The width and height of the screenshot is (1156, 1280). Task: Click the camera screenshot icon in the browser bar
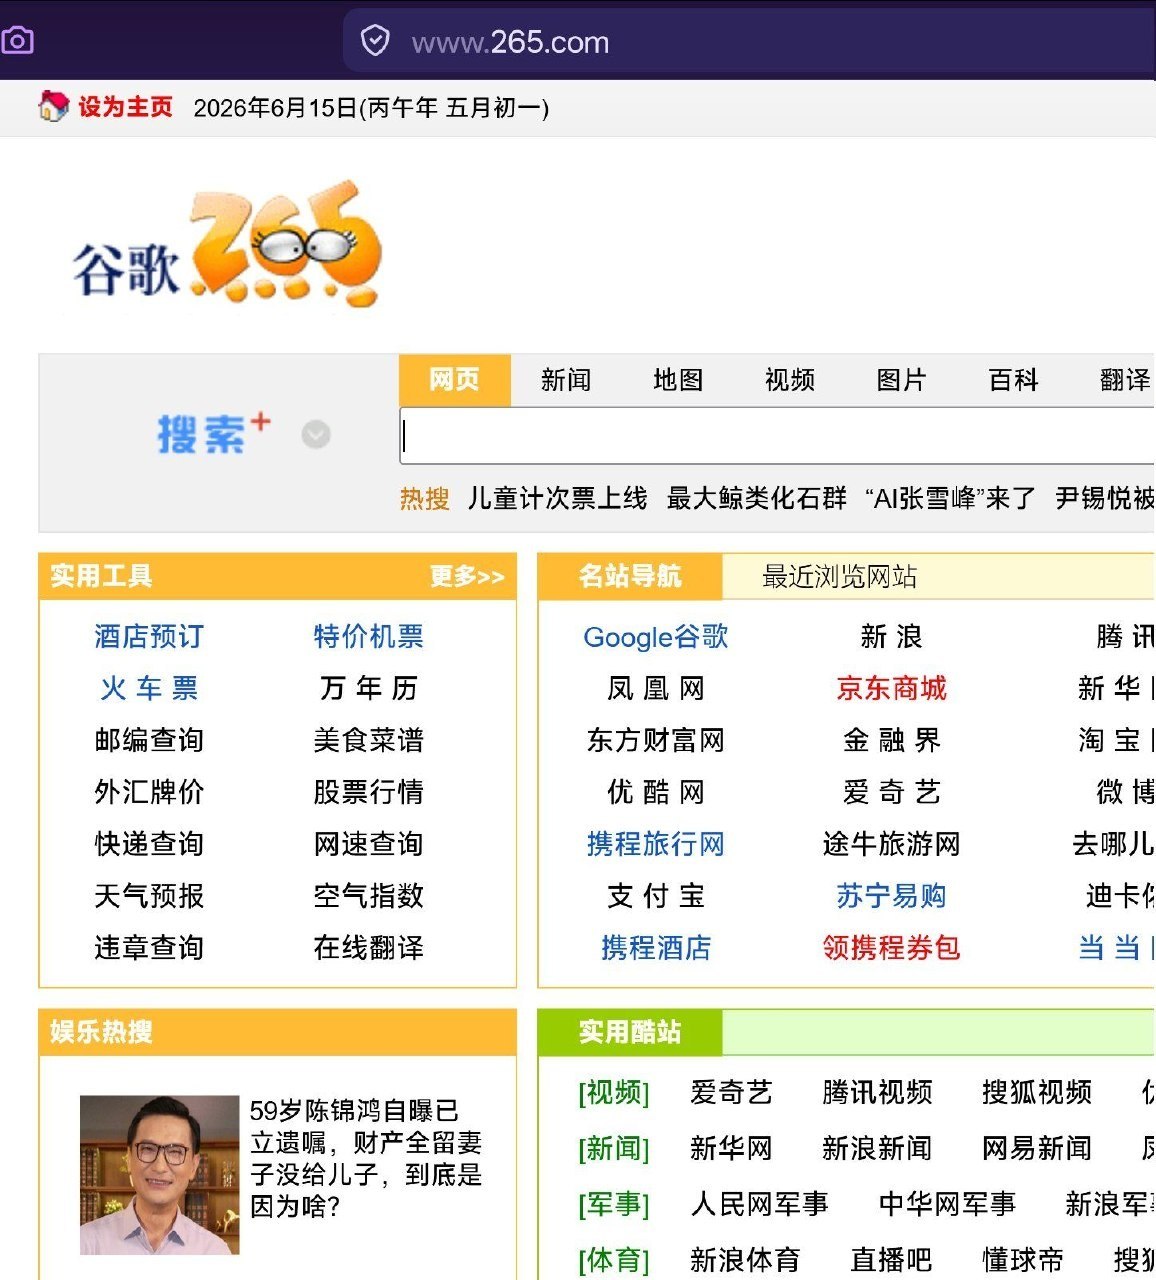tap(17, 41)
